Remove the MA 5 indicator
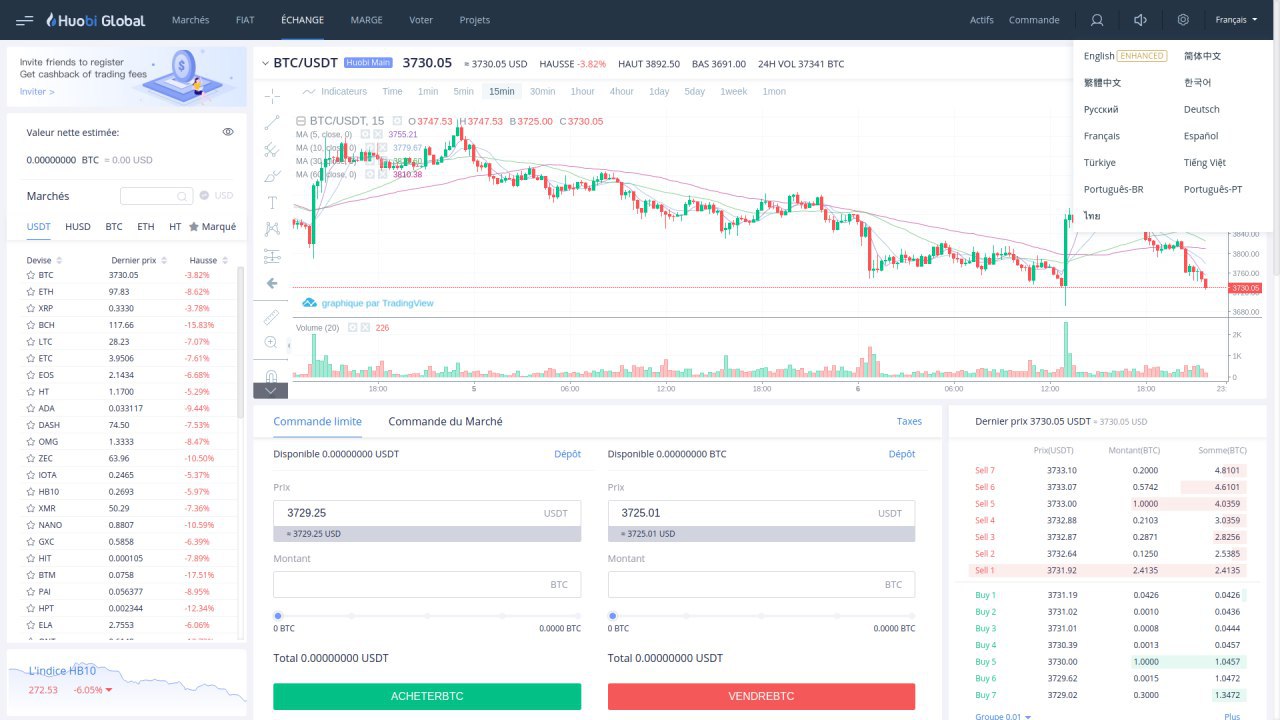 pyautogui.click(x=379, y=134)
